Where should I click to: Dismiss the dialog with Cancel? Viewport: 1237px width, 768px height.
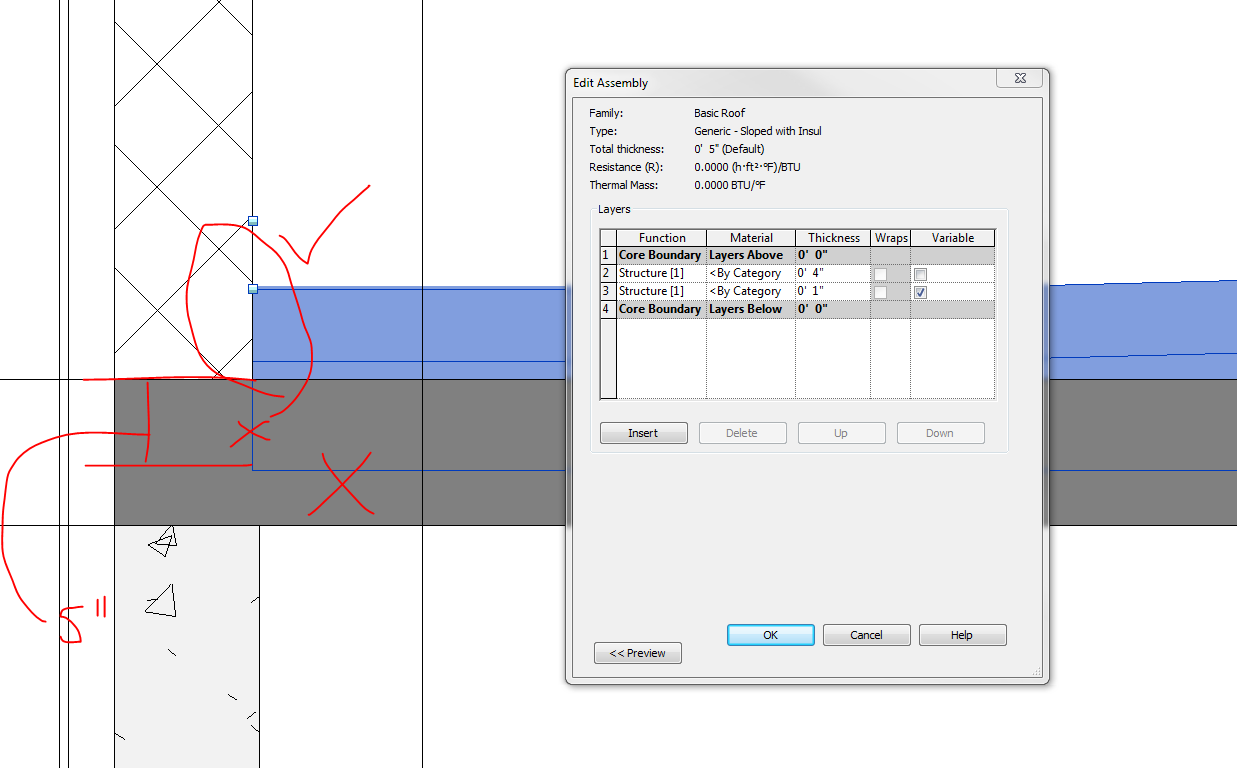tap(866, 634)
